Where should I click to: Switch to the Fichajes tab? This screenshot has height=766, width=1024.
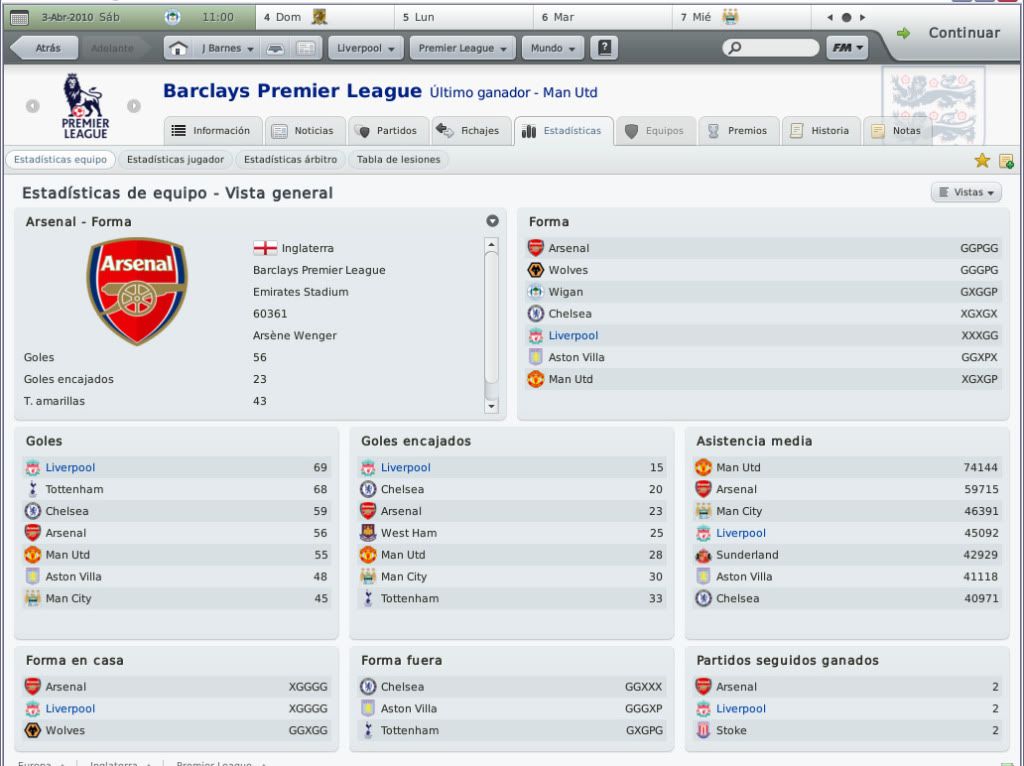[x=468, y=131]
